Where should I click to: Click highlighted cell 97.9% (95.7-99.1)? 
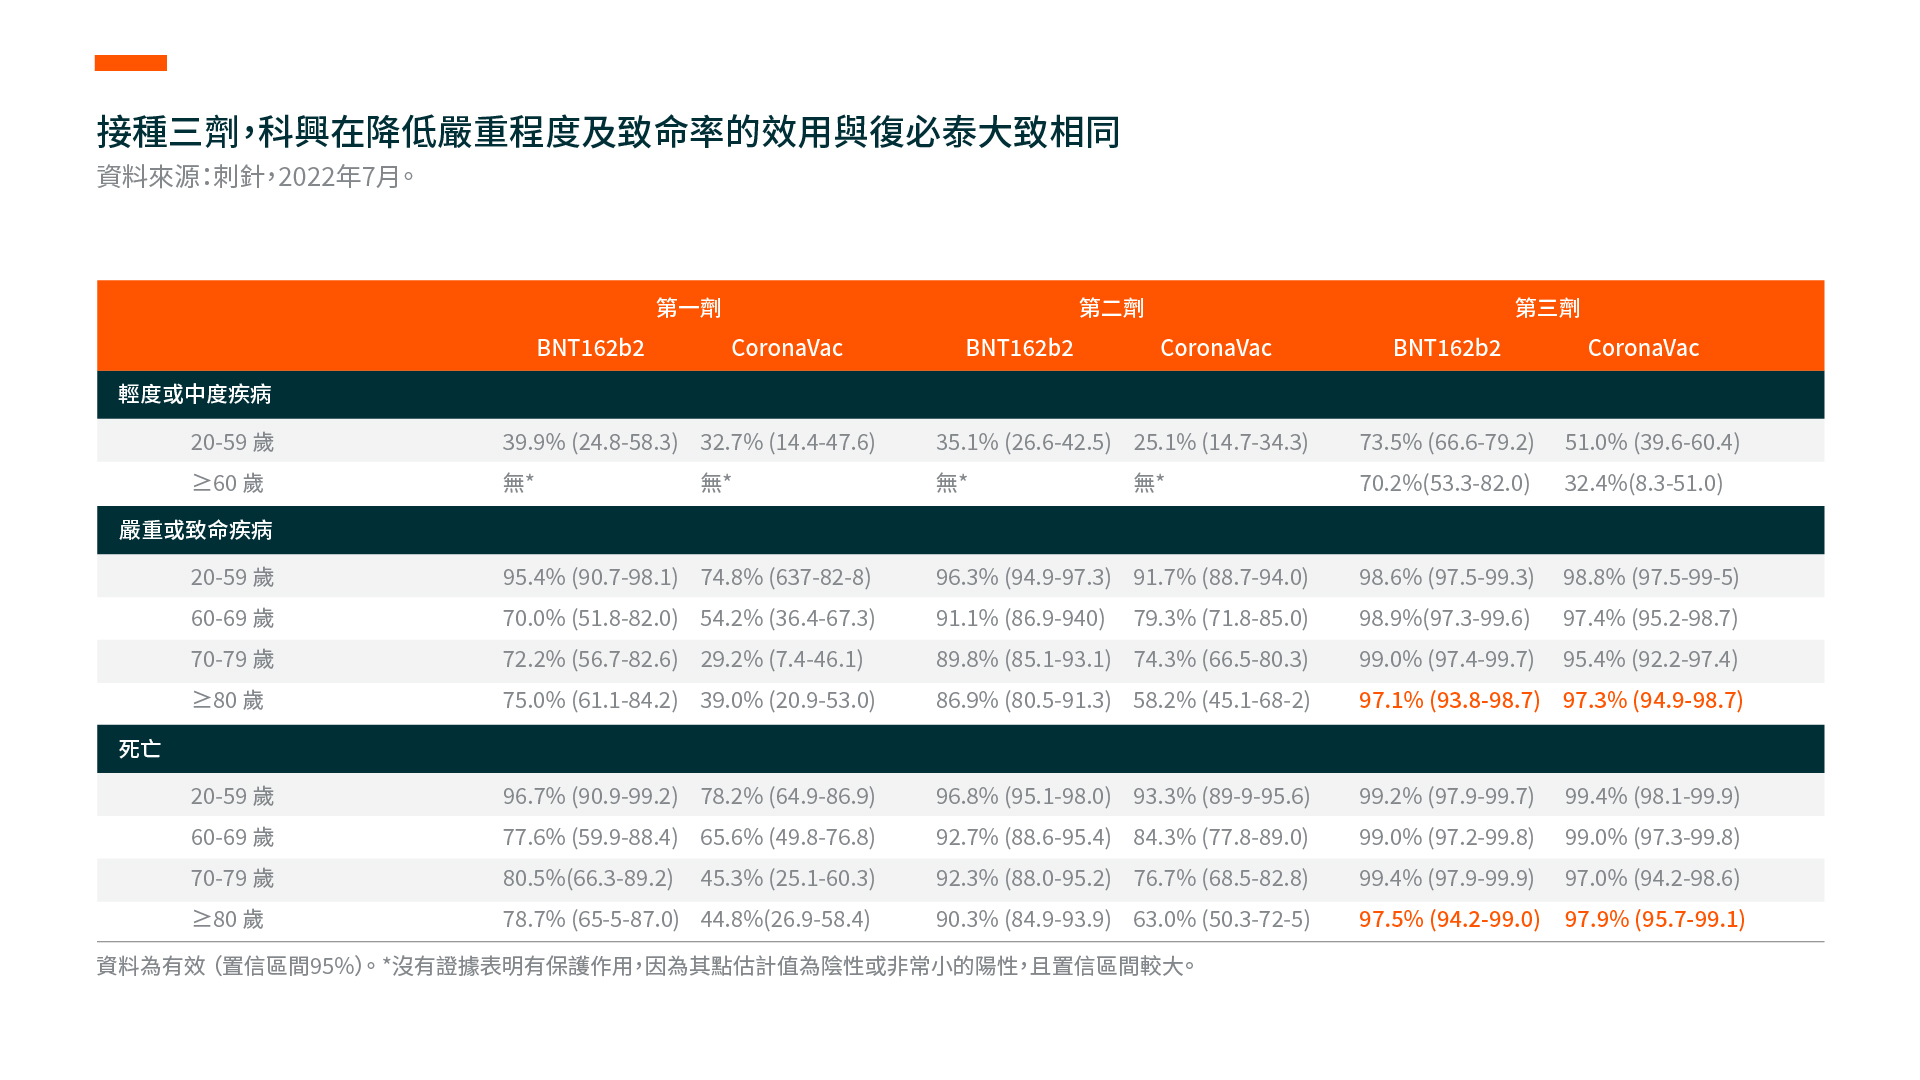1655,919
